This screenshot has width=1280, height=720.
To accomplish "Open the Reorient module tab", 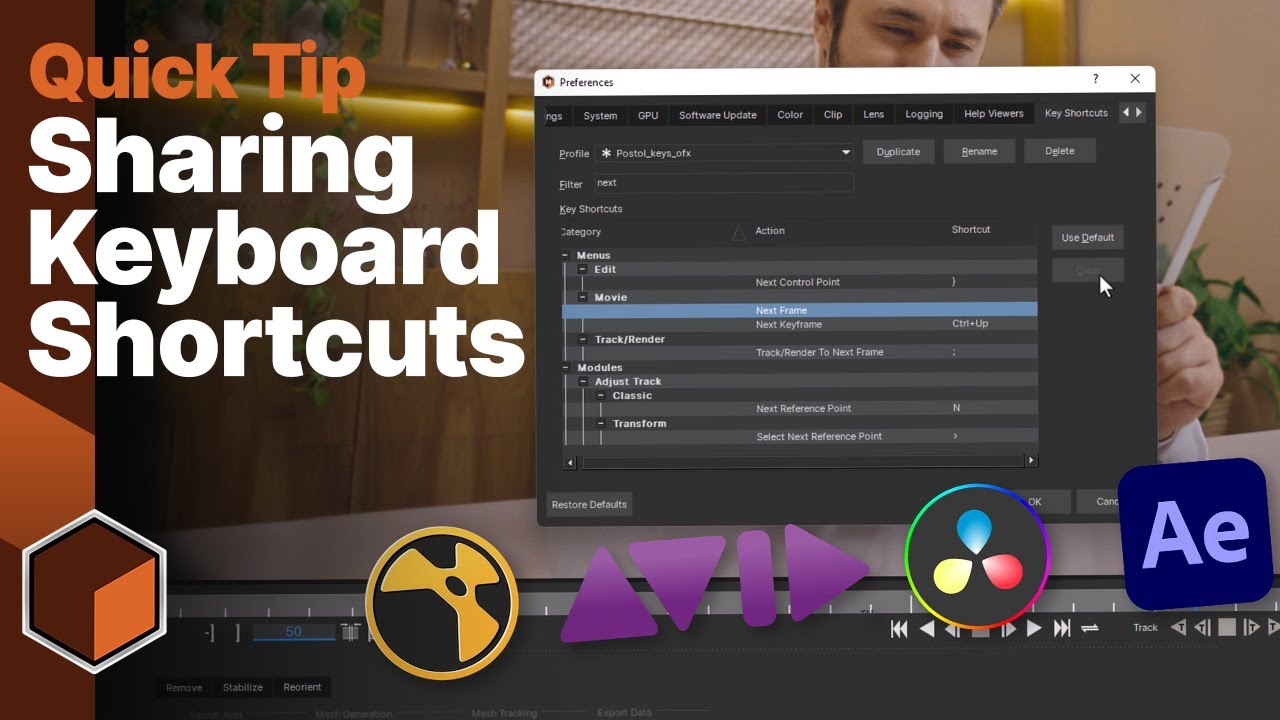I will [302, 687].
